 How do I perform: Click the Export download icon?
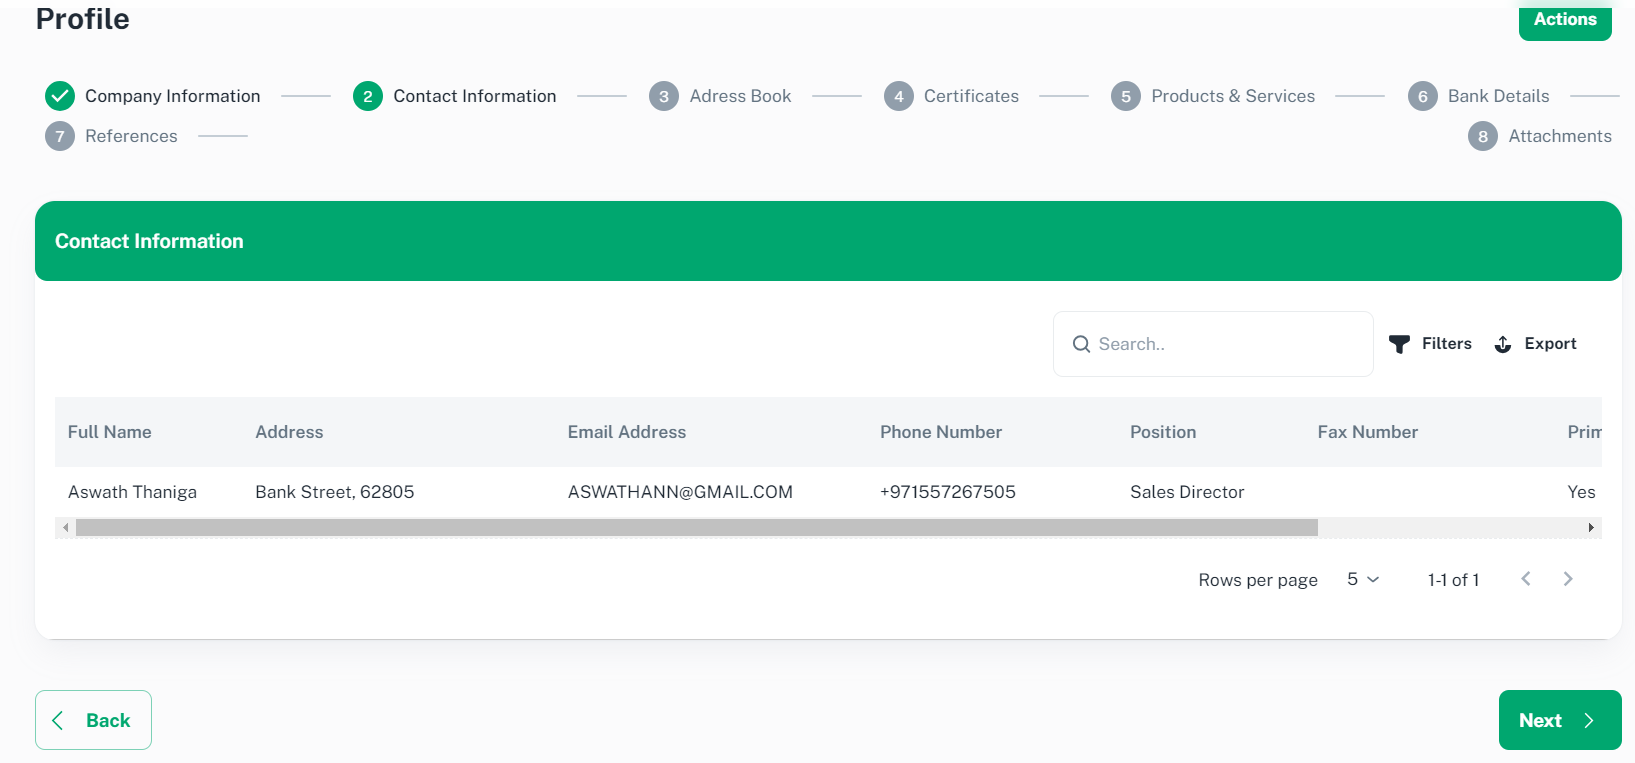(1502, 344)
